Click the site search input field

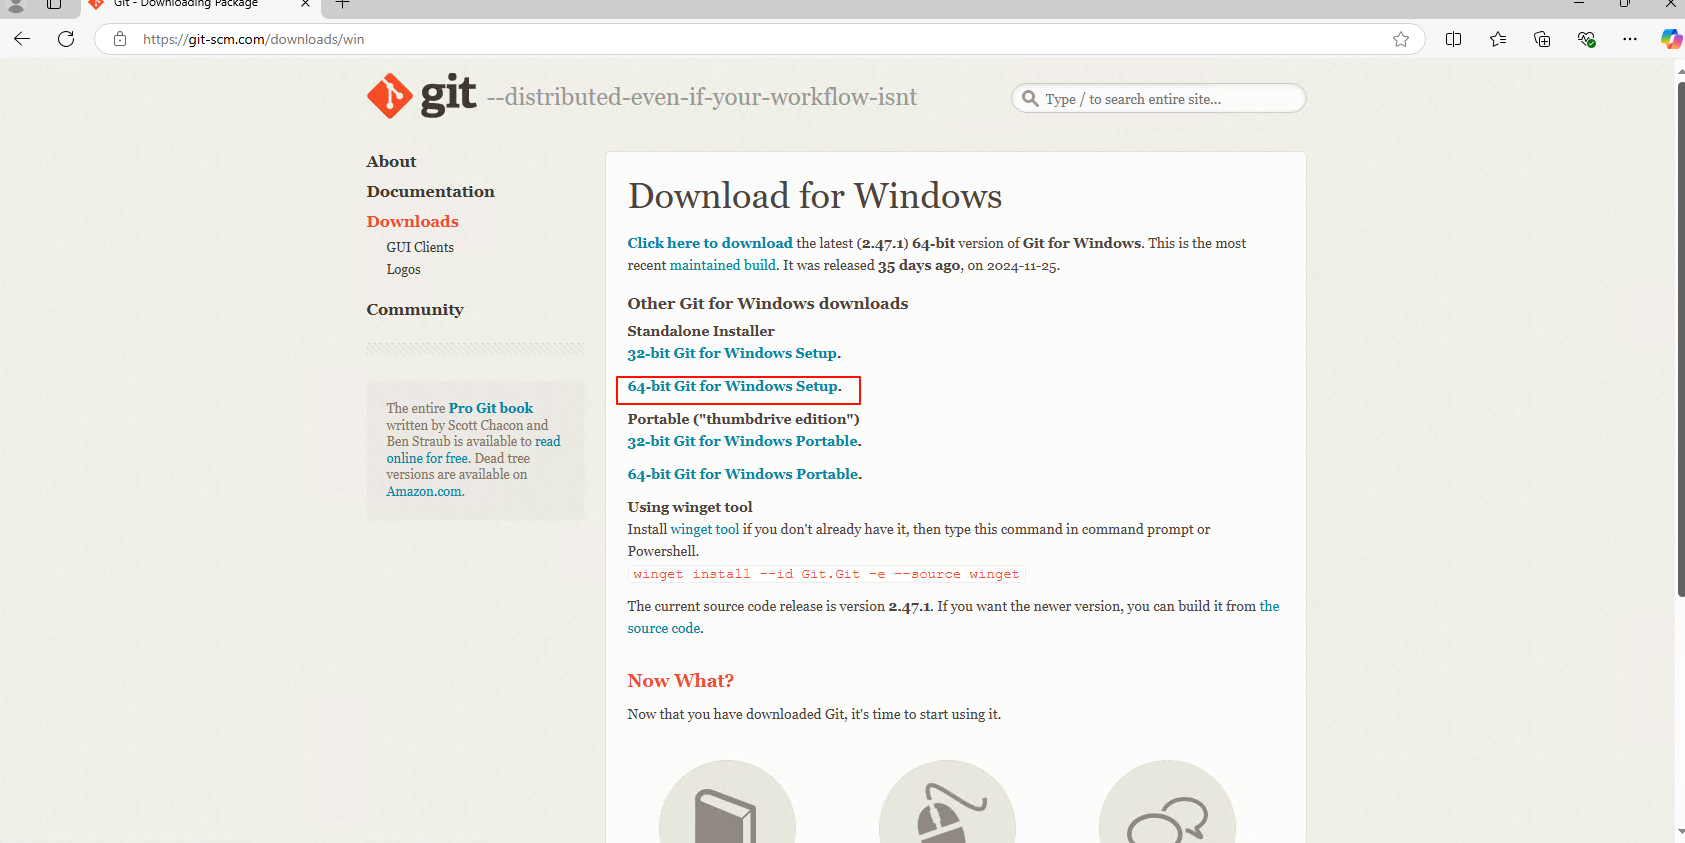1158,98
